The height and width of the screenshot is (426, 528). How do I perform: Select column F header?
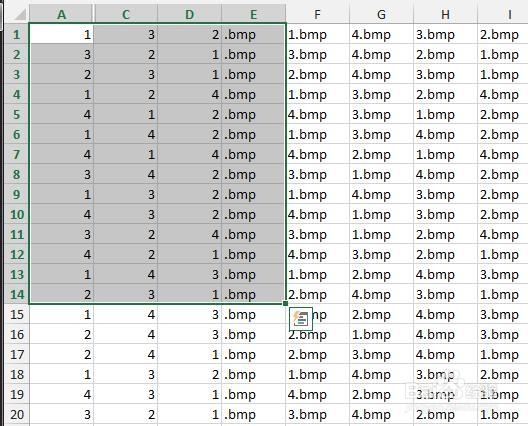coord(318,14)
